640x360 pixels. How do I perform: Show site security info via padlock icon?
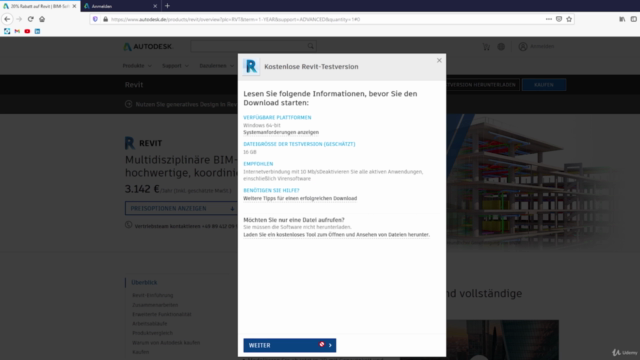[x=105, y=19]
